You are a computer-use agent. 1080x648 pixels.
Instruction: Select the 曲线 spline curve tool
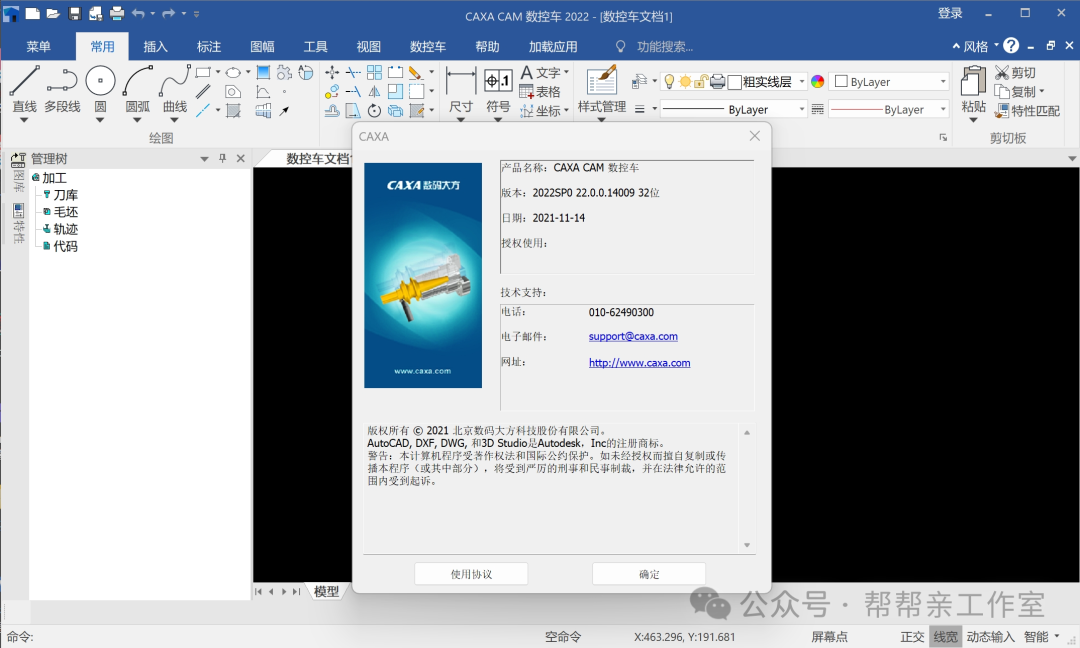coord(174,88)
